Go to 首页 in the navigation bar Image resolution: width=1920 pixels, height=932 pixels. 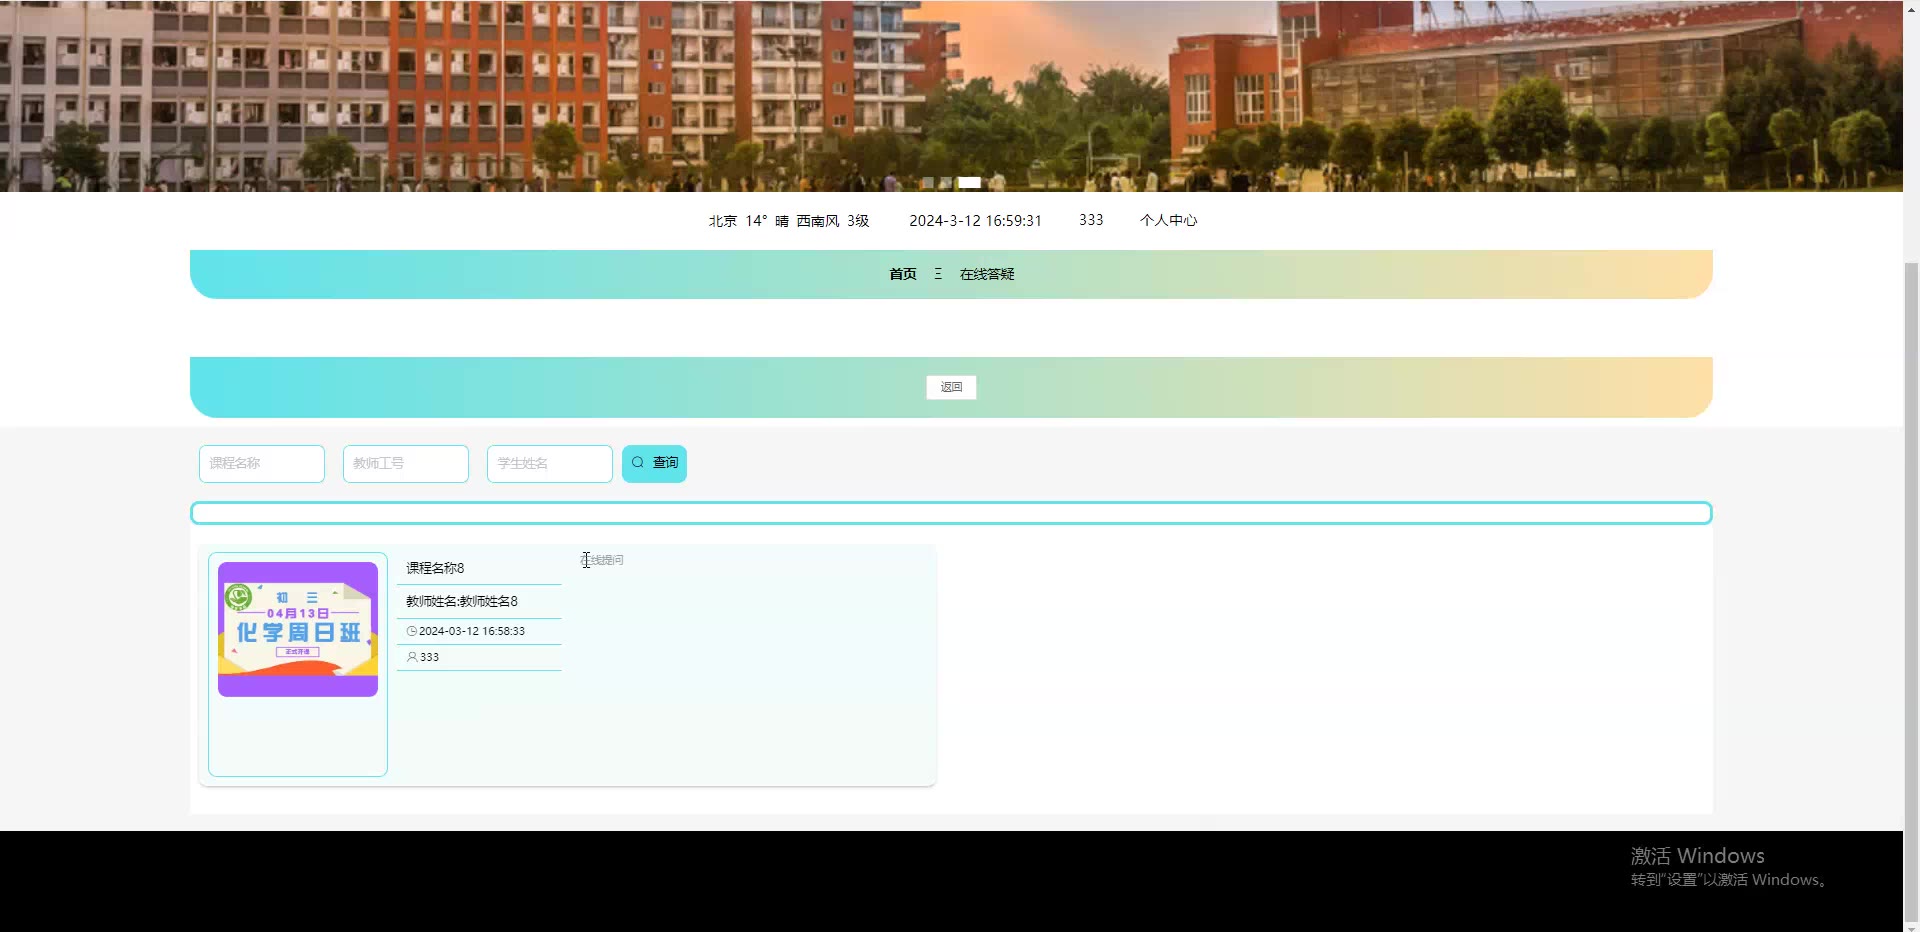(x=903, y=274)
